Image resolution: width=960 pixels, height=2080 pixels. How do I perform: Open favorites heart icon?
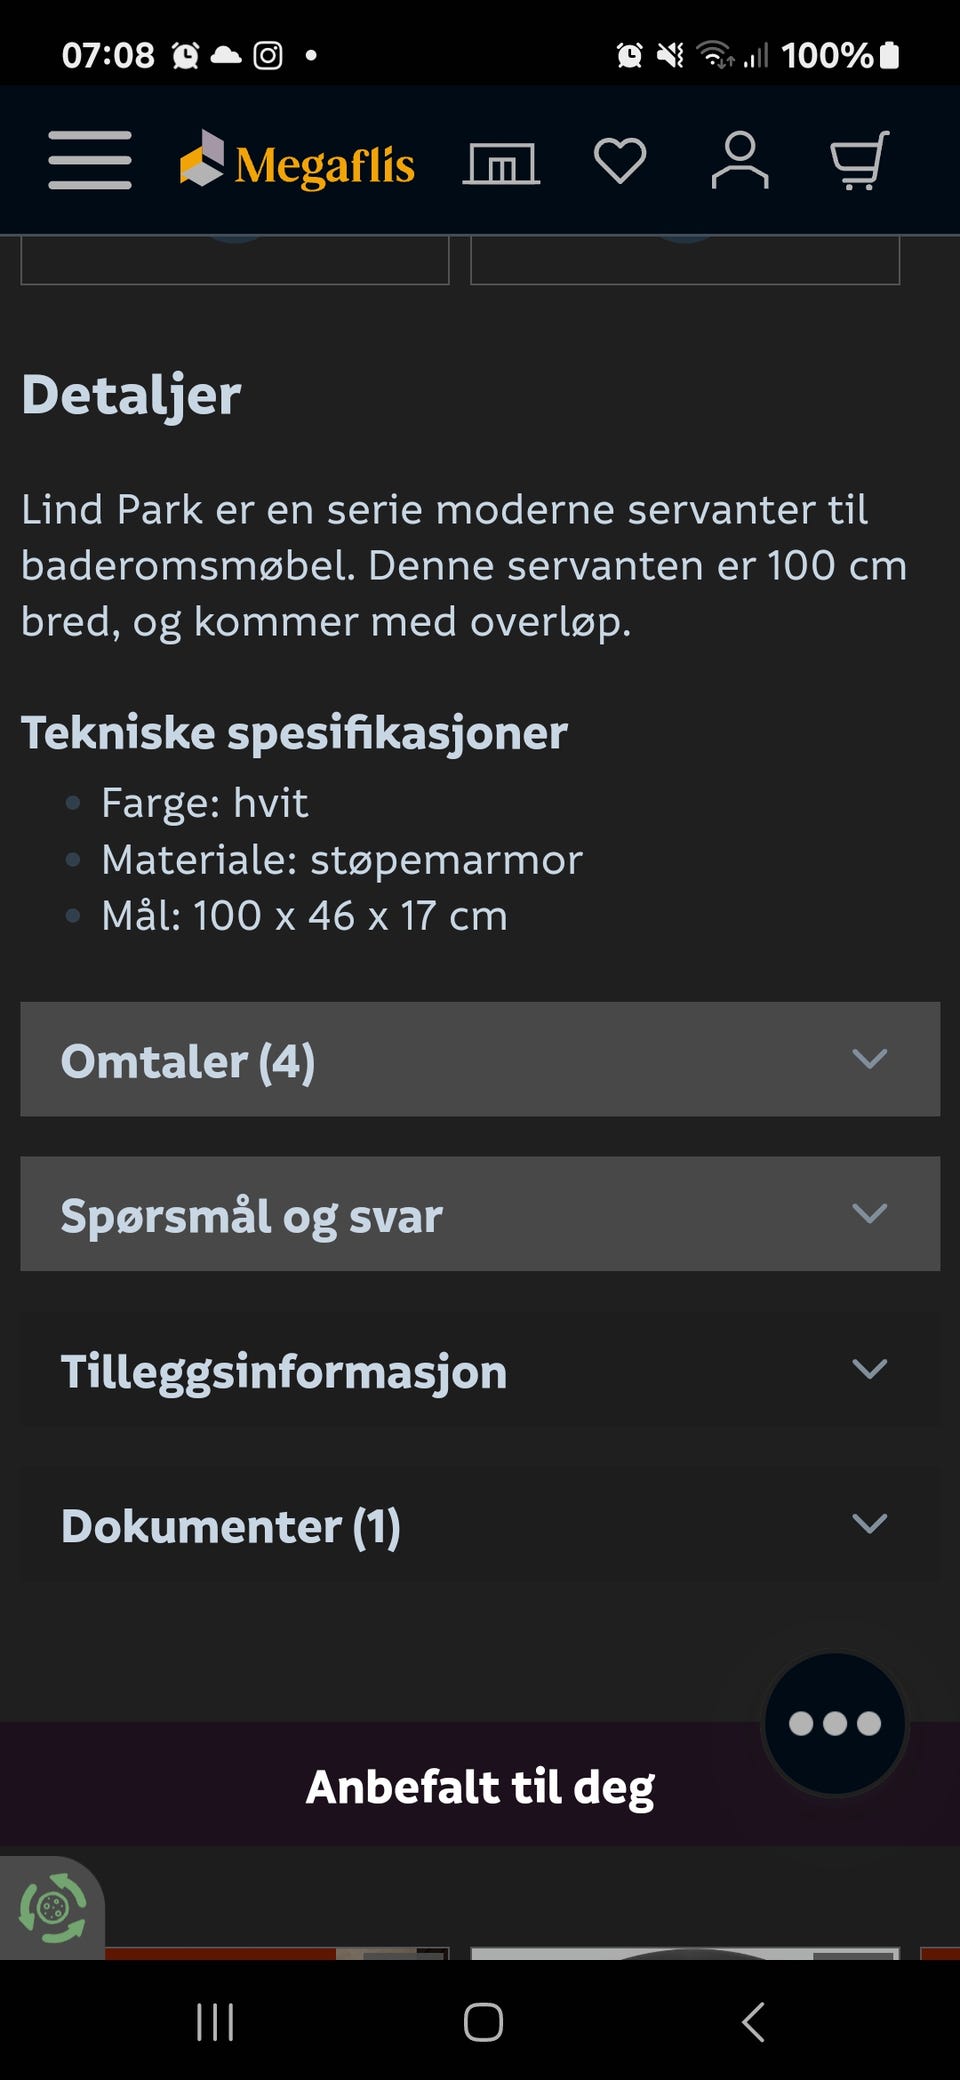point(620,160)
